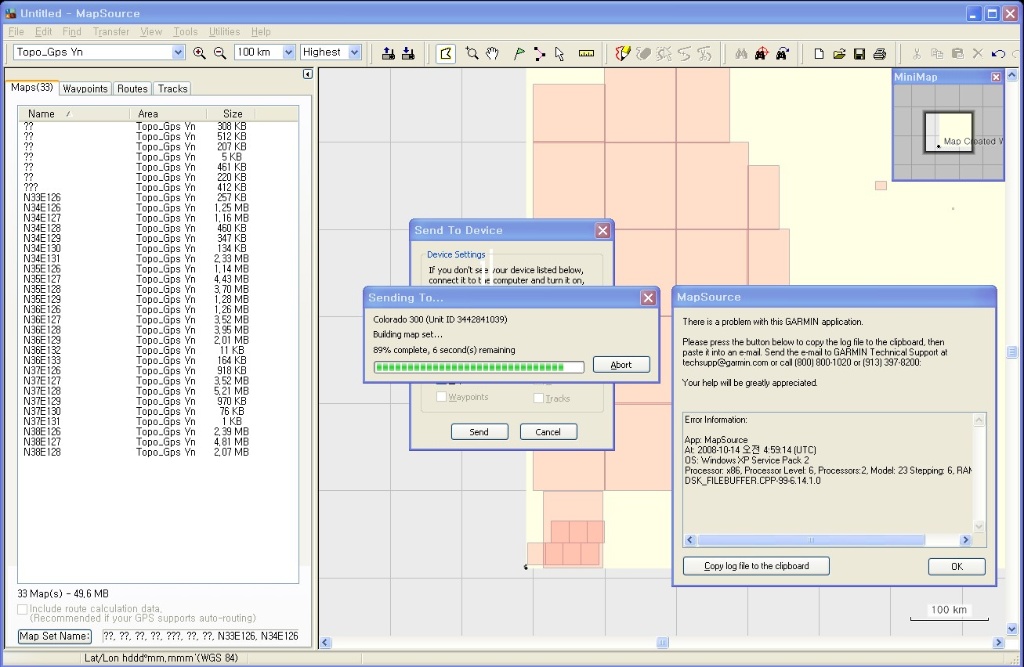This screenshot has width=1024, height=667.
Task: Select the Zoom tool with dashed box
Action: pyautogui.click(x=472, y=54)
